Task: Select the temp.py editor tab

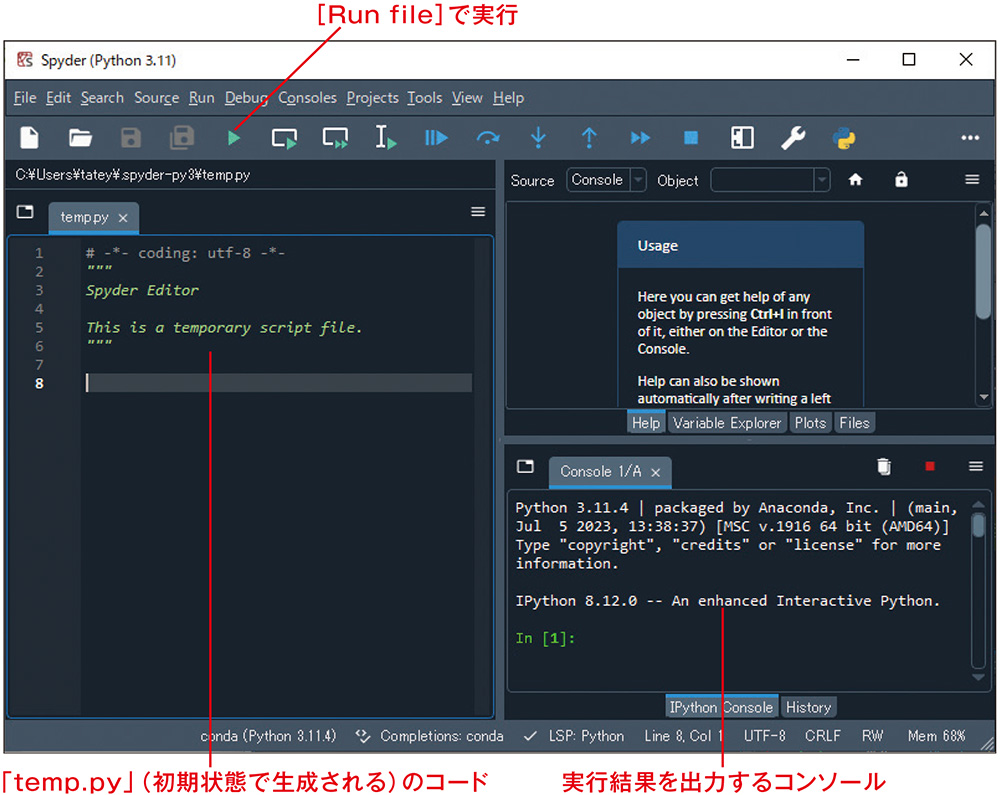Action: pyautogui.click(x=85, y=217)
